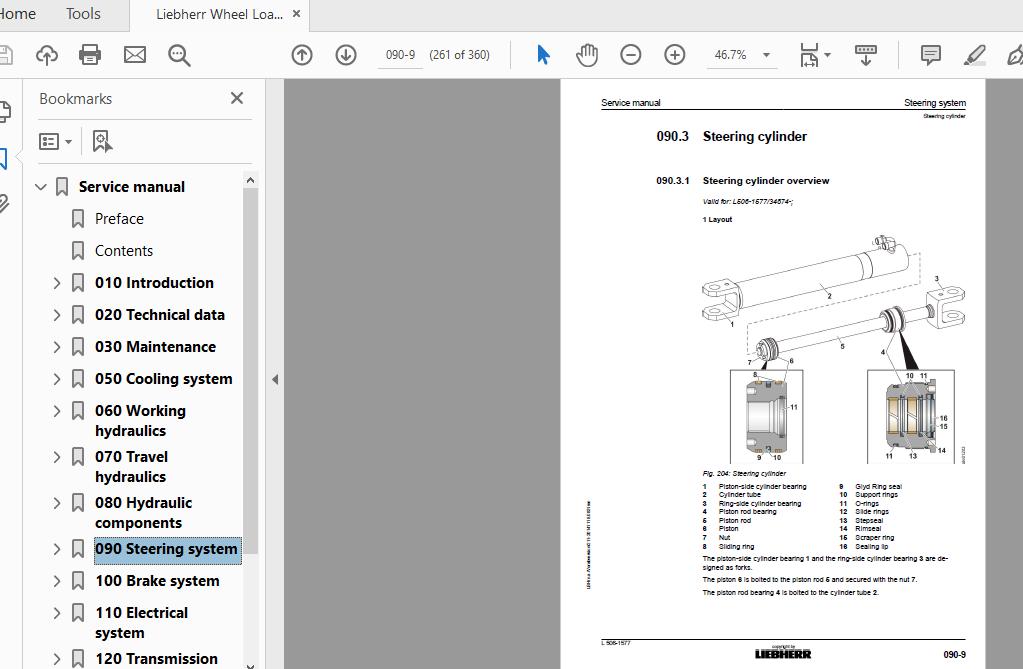
Task: Switch to the Tools tab
Action: tap(82, 14)
